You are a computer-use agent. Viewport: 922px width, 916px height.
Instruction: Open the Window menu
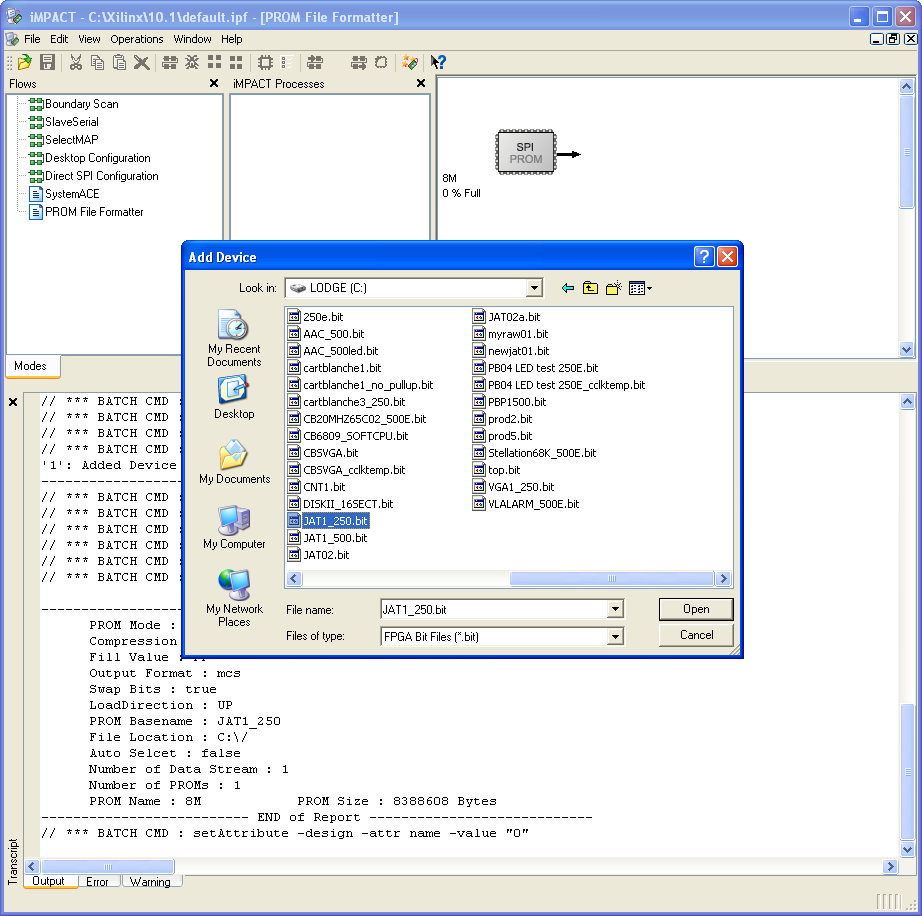point(192,39)
